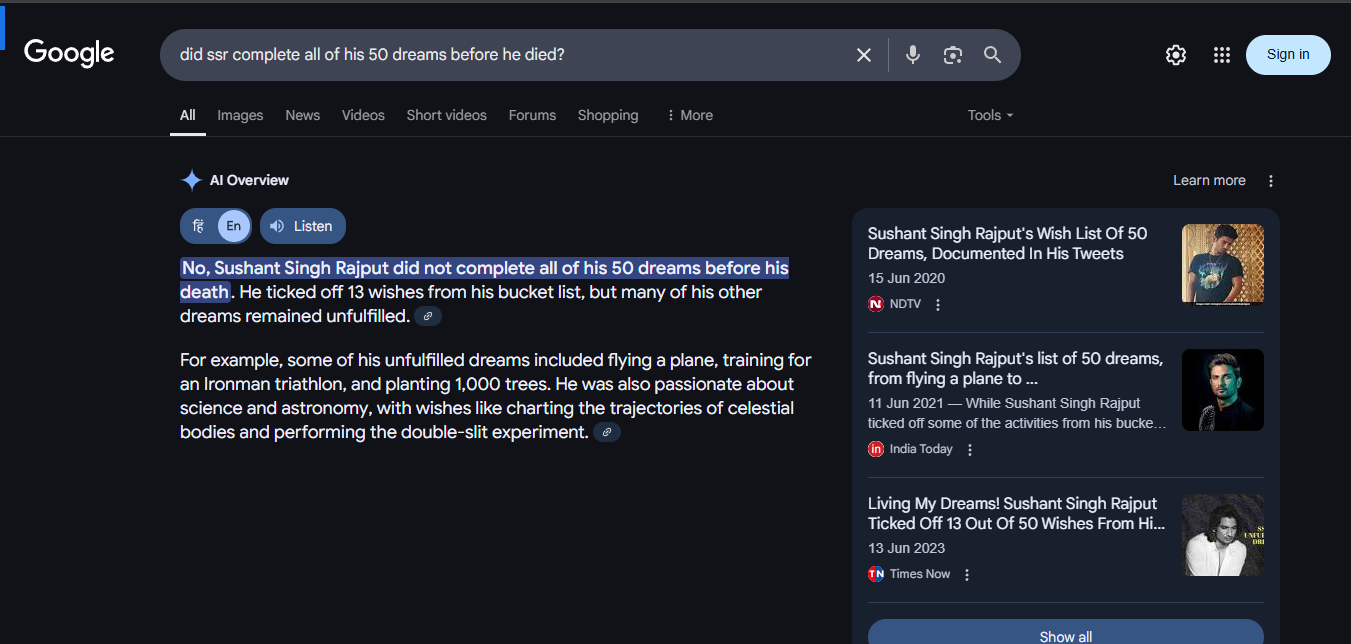Open India Today article 'list of 50 dreams'
Screen dimensions: 1351x644
click(x=1015, y=368)
